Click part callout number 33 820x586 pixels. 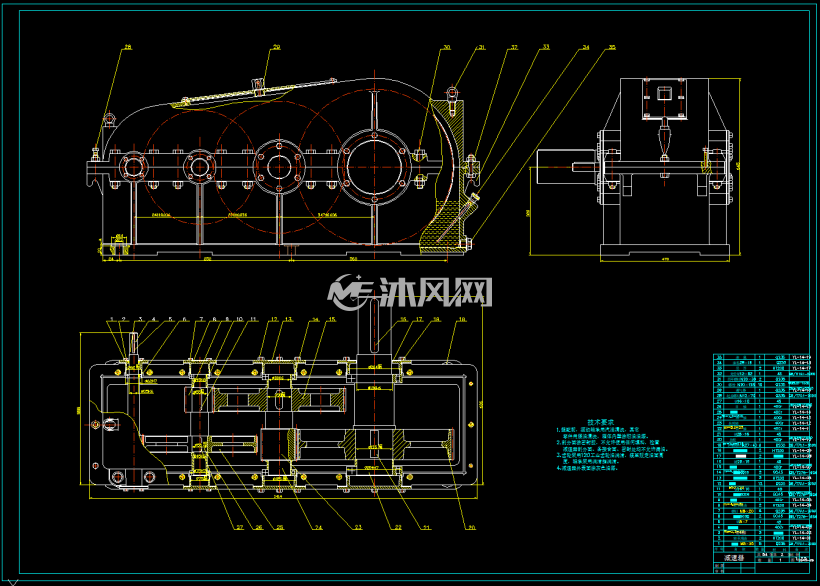(546, 47)
